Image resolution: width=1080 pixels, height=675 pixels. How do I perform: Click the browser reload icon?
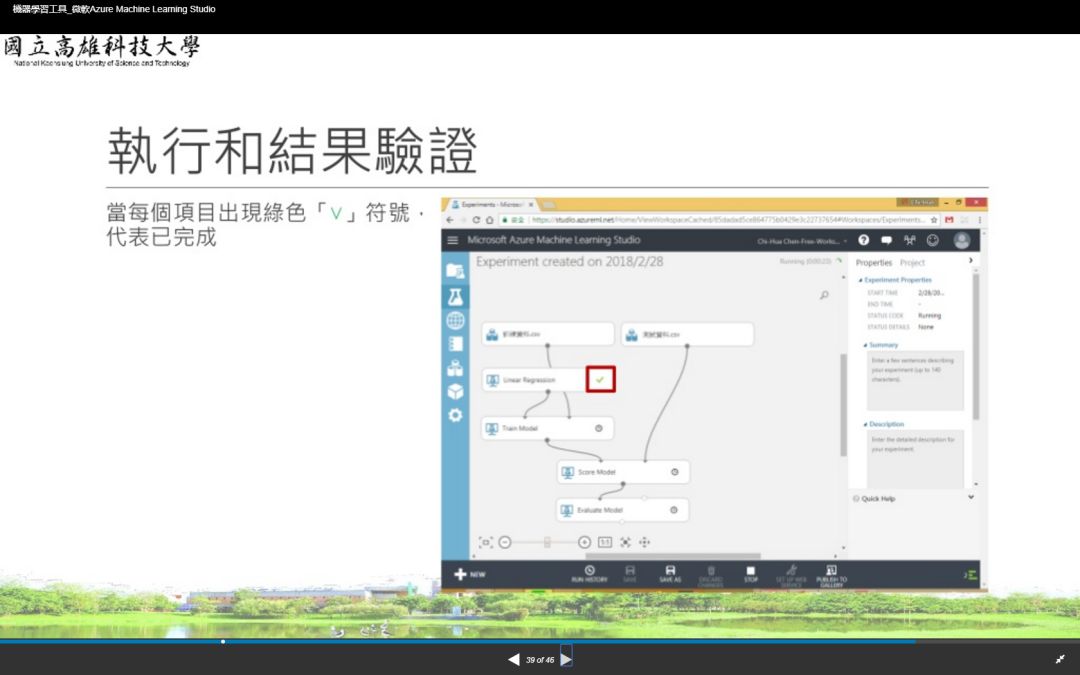click(476, 220)
